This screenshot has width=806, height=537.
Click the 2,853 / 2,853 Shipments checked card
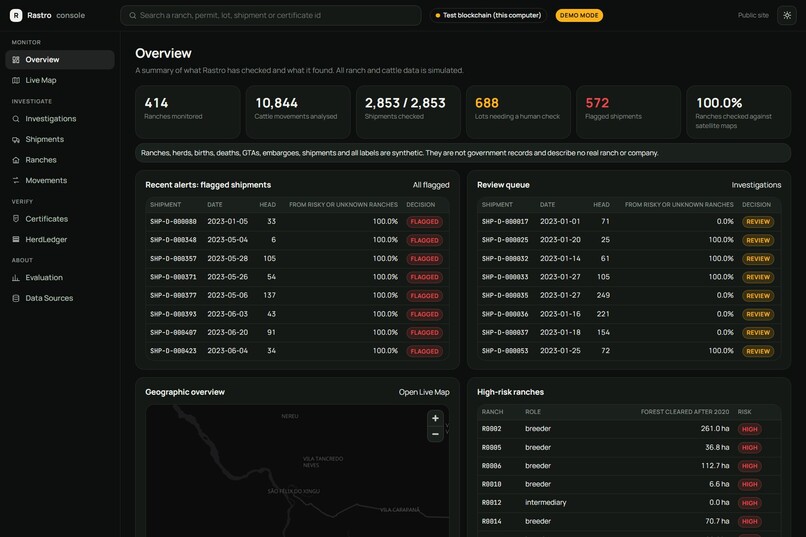coord(408,112)
